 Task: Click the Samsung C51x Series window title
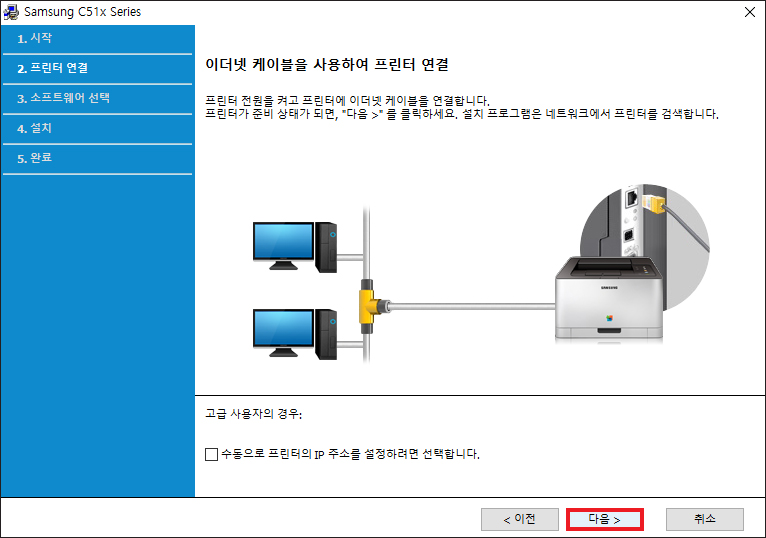[83, 12]
